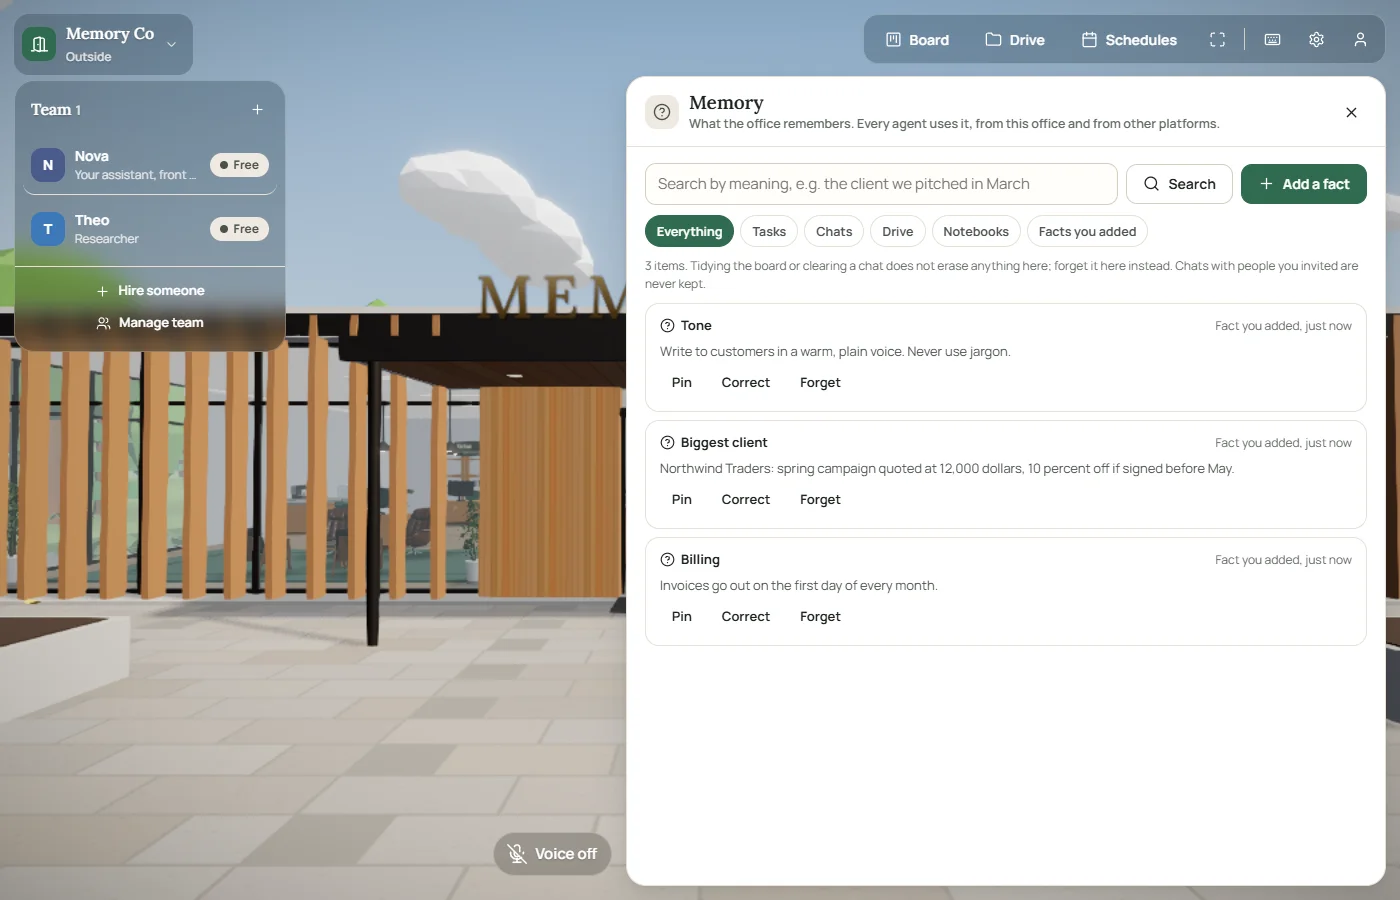Open the Board view
The width and height of the screenshot is (1400, 900).
pyautogui.click(x=917, y=40)
